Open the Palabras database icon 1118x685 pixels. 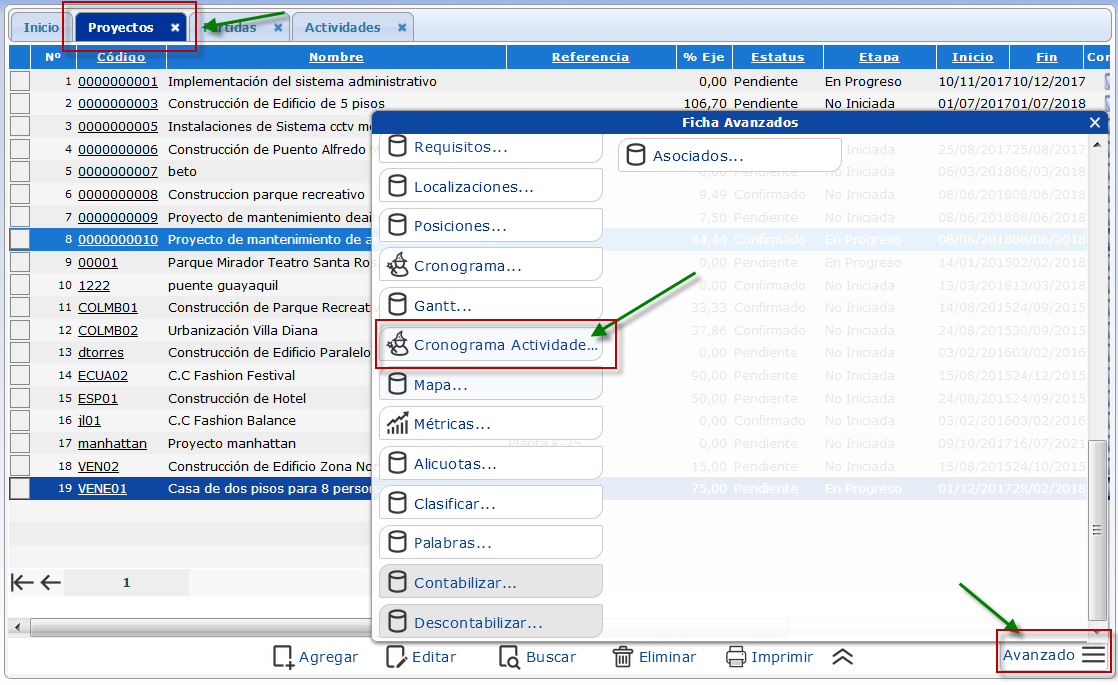click(x=396, y=542)
